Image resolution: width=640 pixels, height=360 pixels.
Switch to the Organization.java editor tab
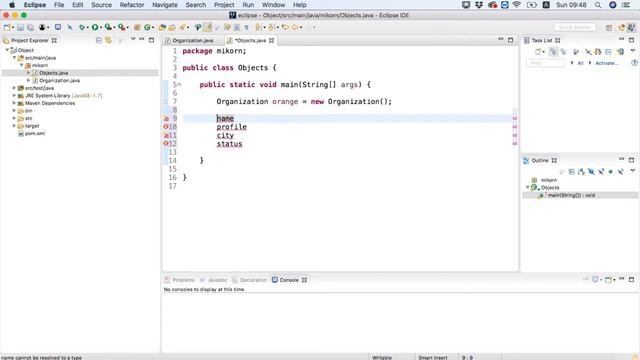pyautogui.click(x=193, y=40)
